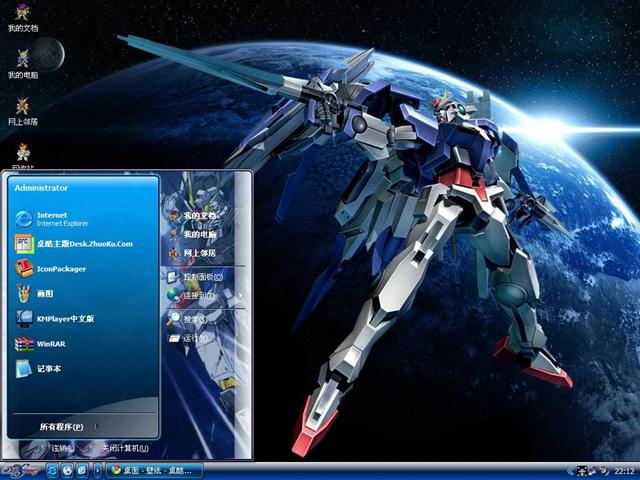Screen dimensions: 640x480
Task: Open 我的文档 desktop icon
Action: [22, 18]
